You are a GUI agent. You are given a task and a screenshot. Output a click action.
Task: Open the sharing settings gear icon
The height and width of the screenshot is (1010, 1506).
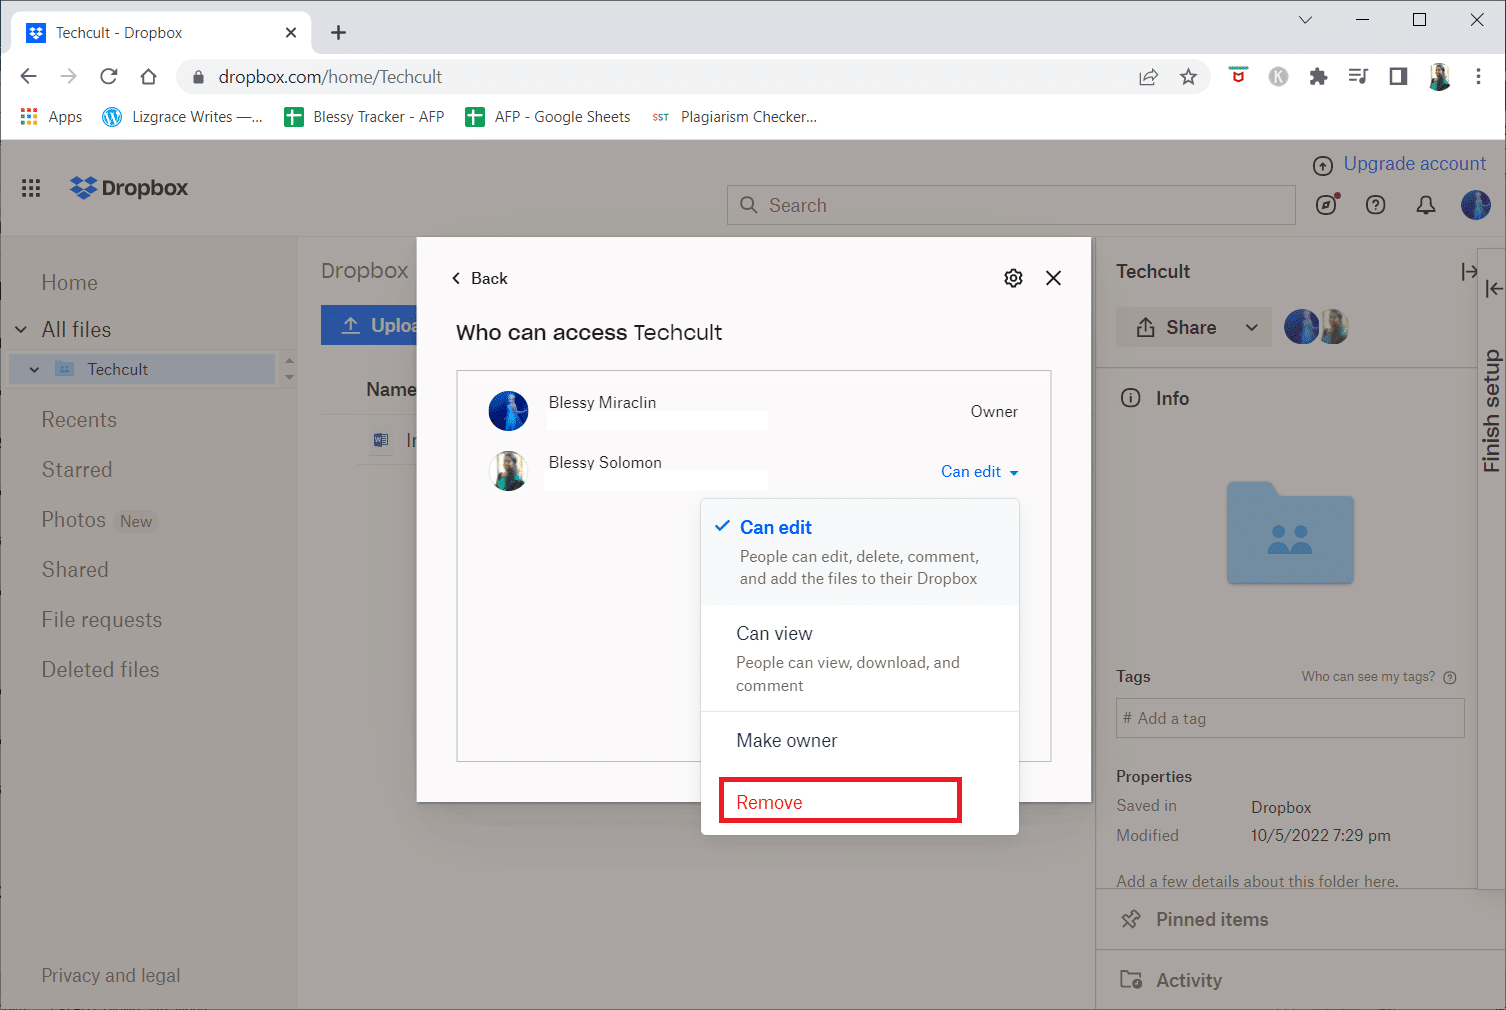click(1013, 278)
